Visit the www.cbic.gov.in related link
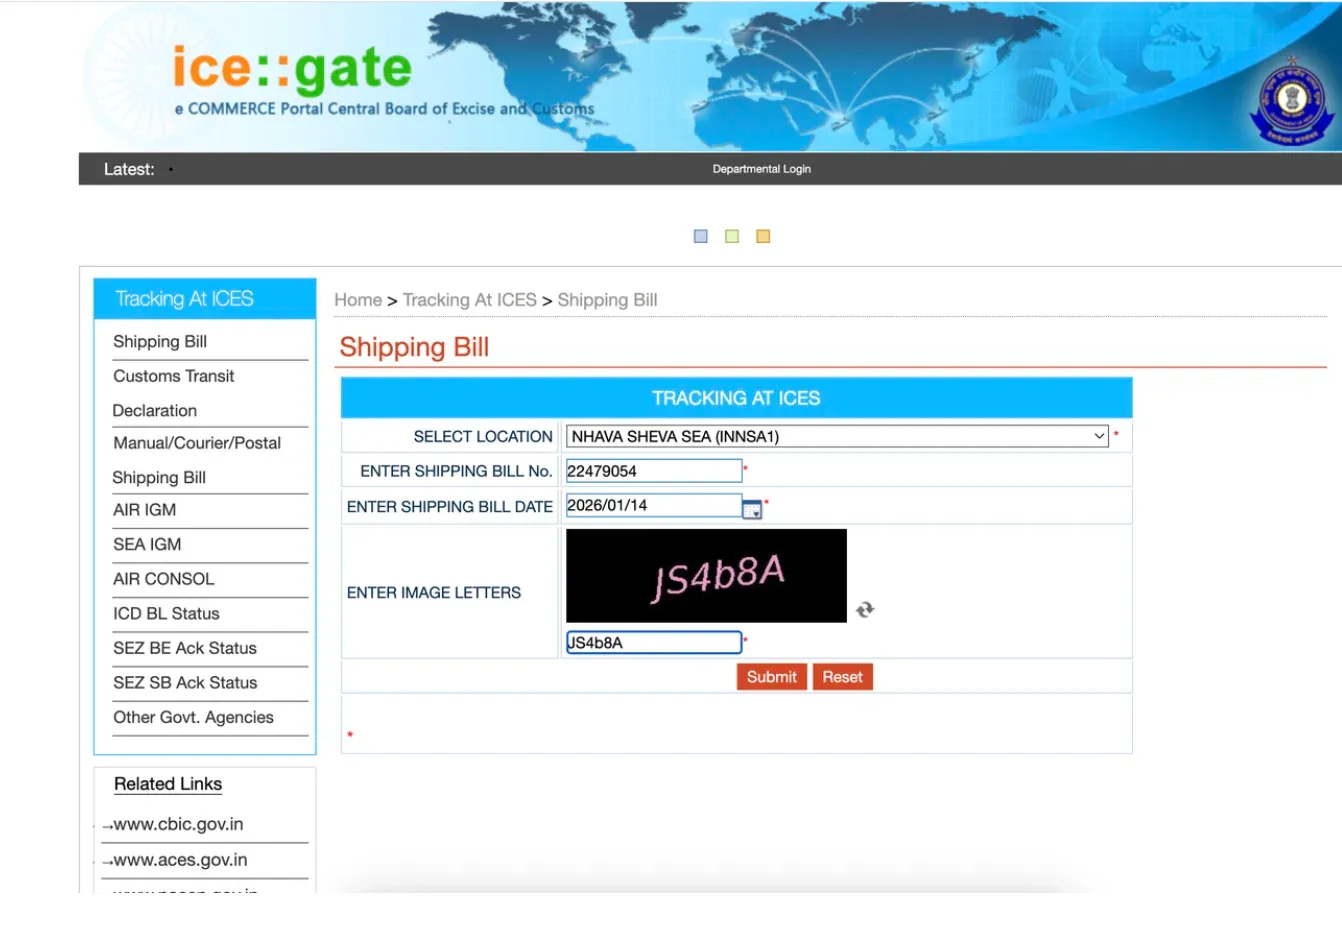Viewport: 1342px width, 944px height. coord(178,824)
